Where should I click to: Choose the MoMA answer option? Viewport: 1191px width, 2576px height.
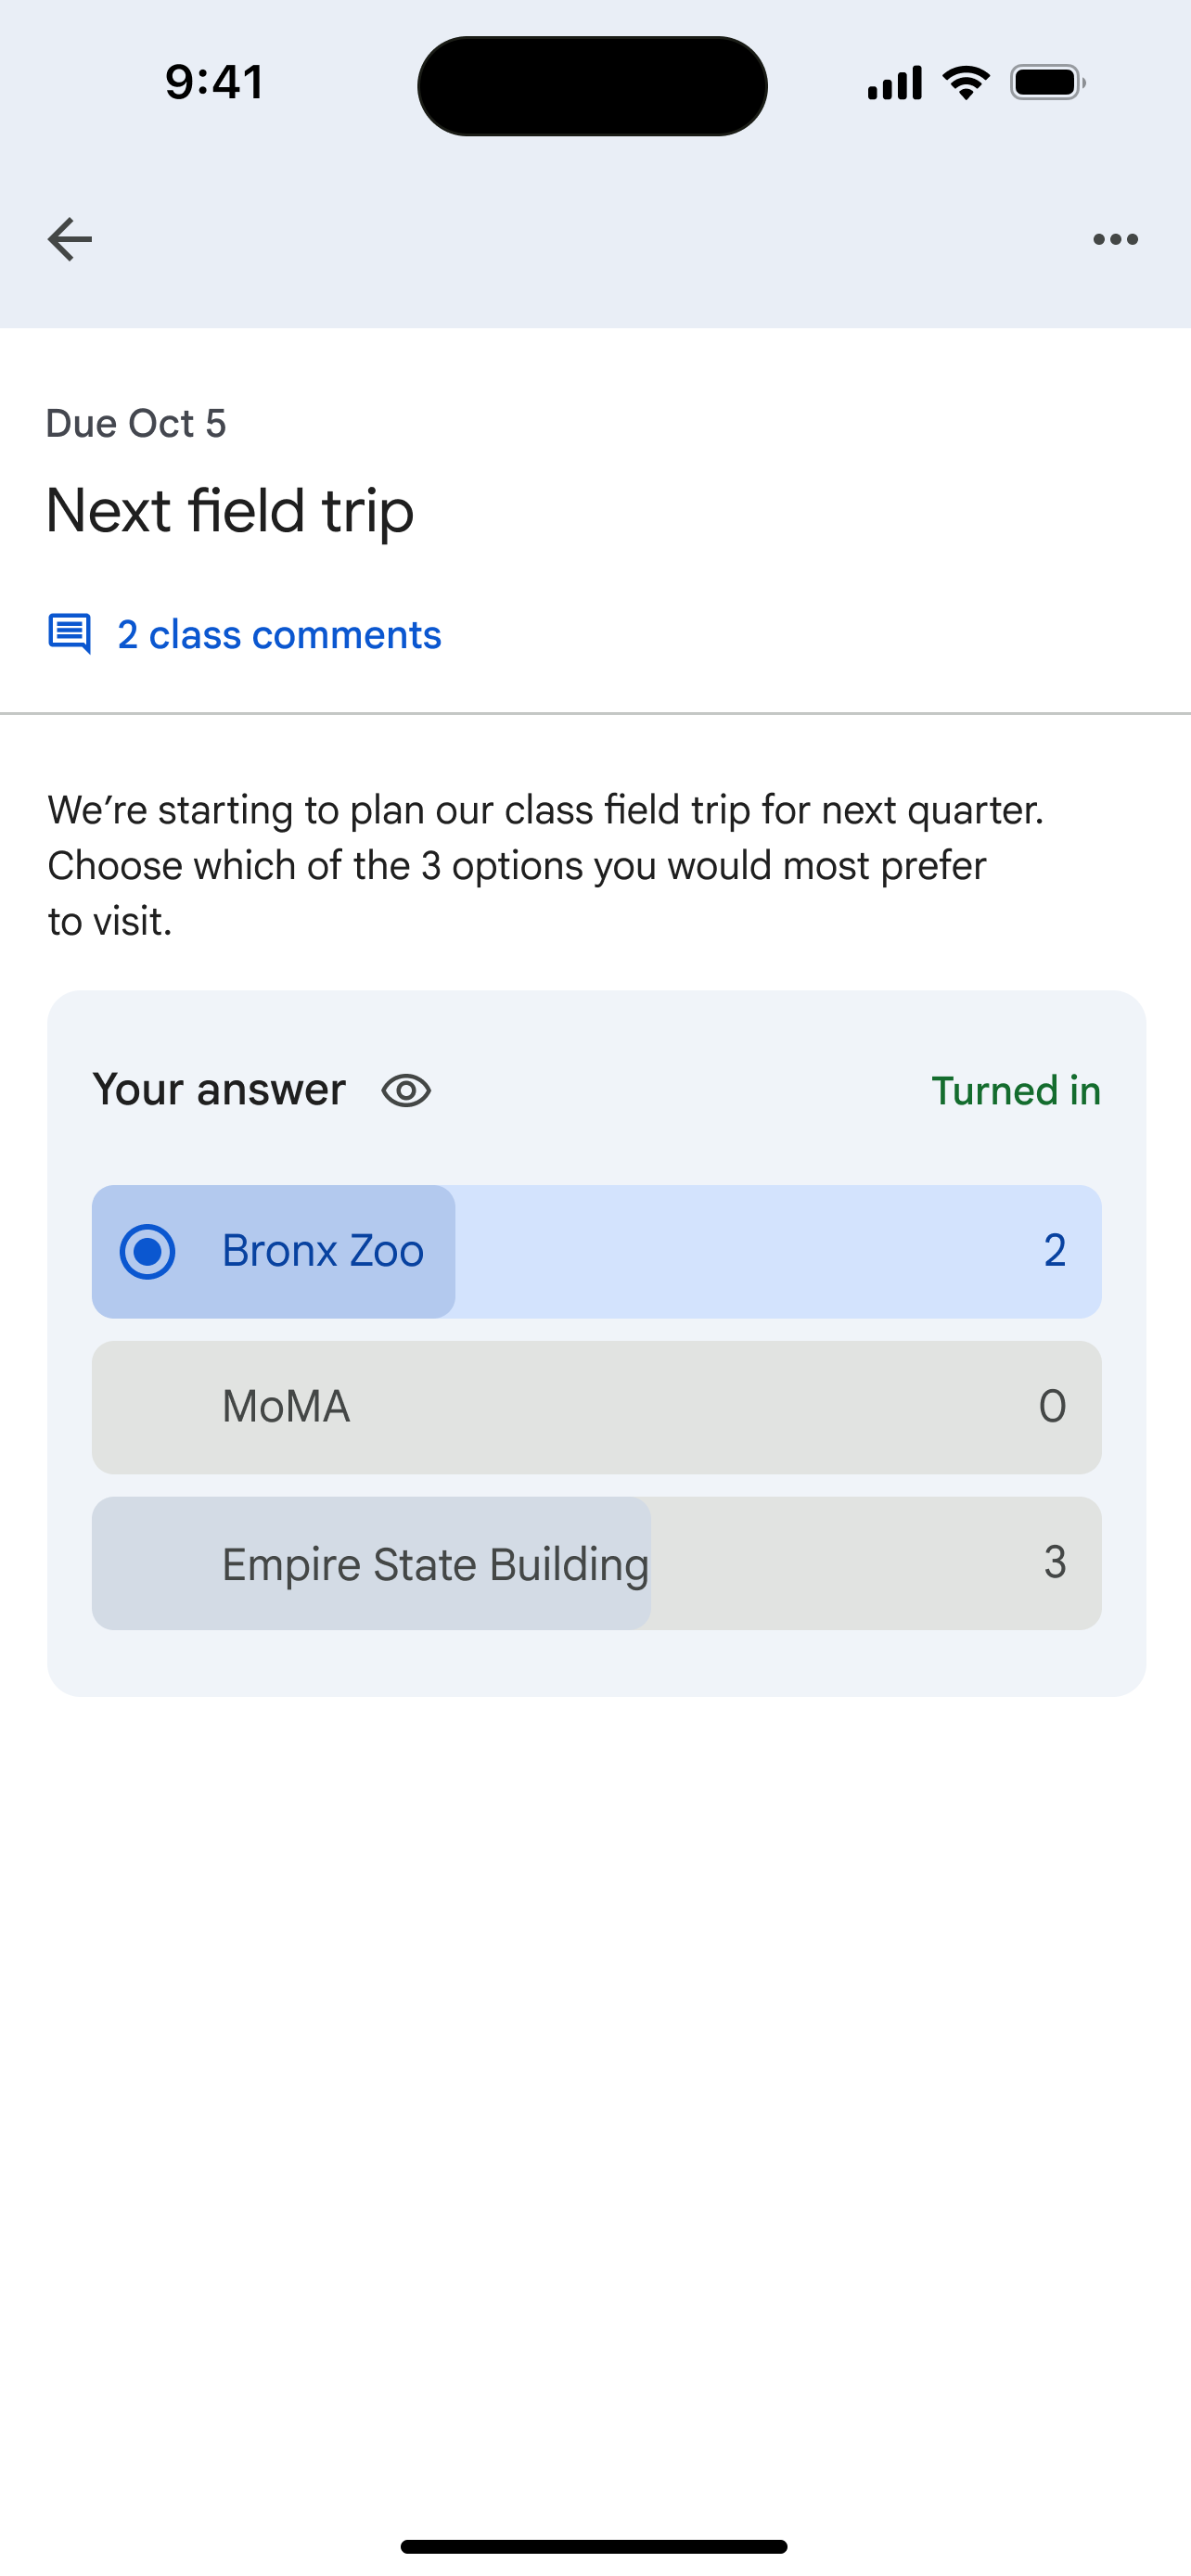tap(597, 1407)
